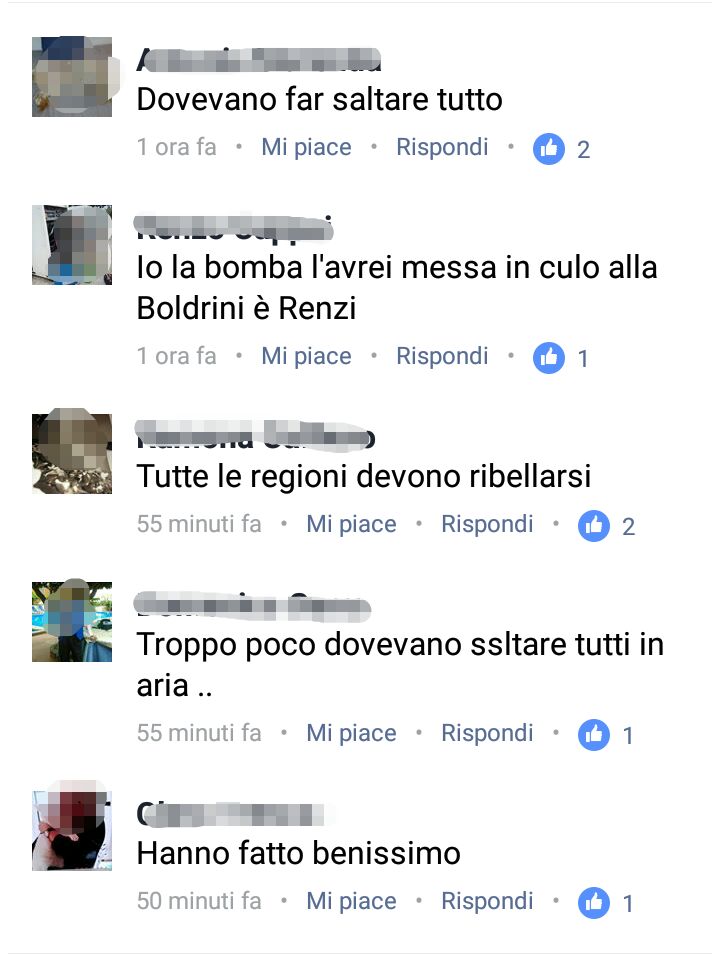
Task: Click like icon on 'Dovevano far saltare tutto'
Action: click(548, 149)
